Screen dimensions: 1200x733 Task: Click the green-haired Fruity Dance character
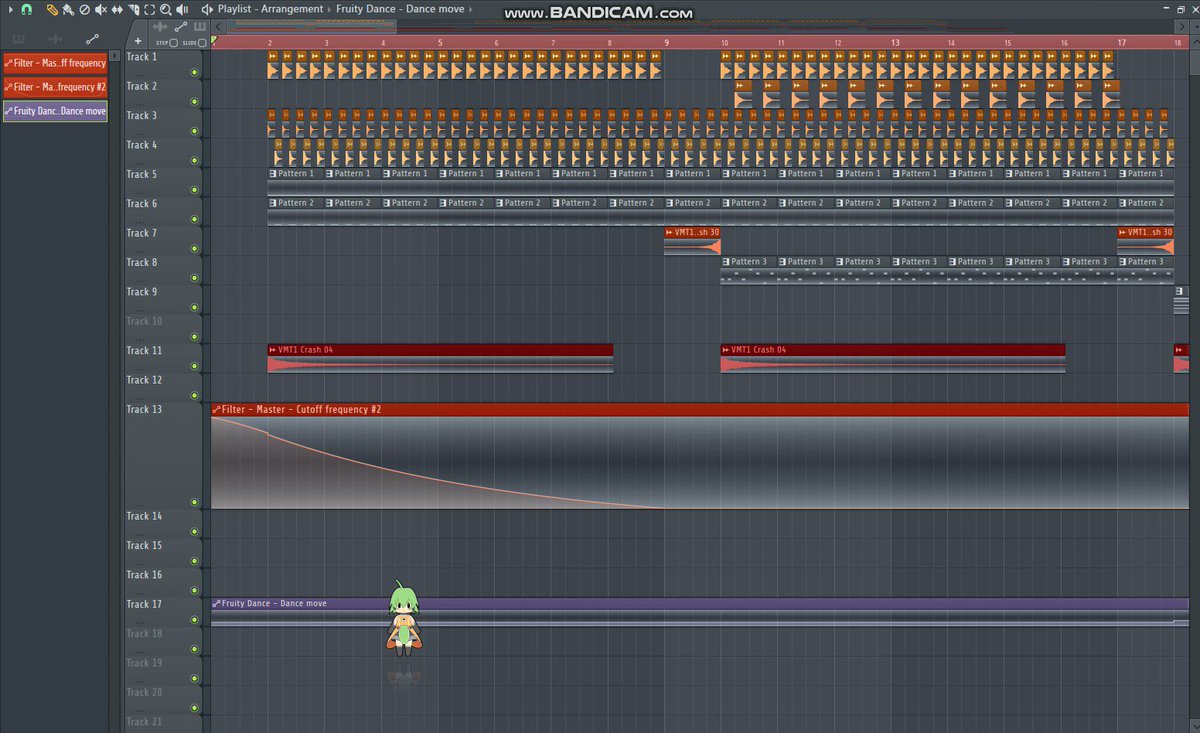403,618
